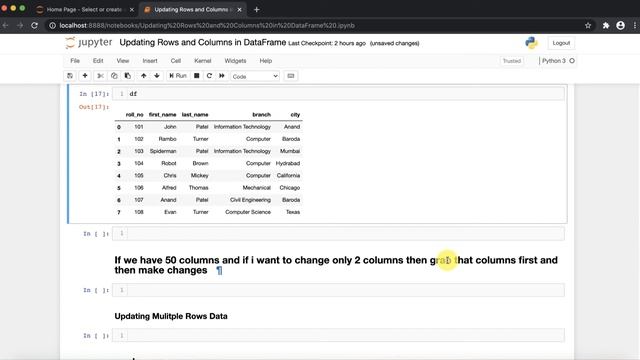Click the cell containing Mechanical
The height and width of the screenshot is (360, 640).
click(256, 188)
